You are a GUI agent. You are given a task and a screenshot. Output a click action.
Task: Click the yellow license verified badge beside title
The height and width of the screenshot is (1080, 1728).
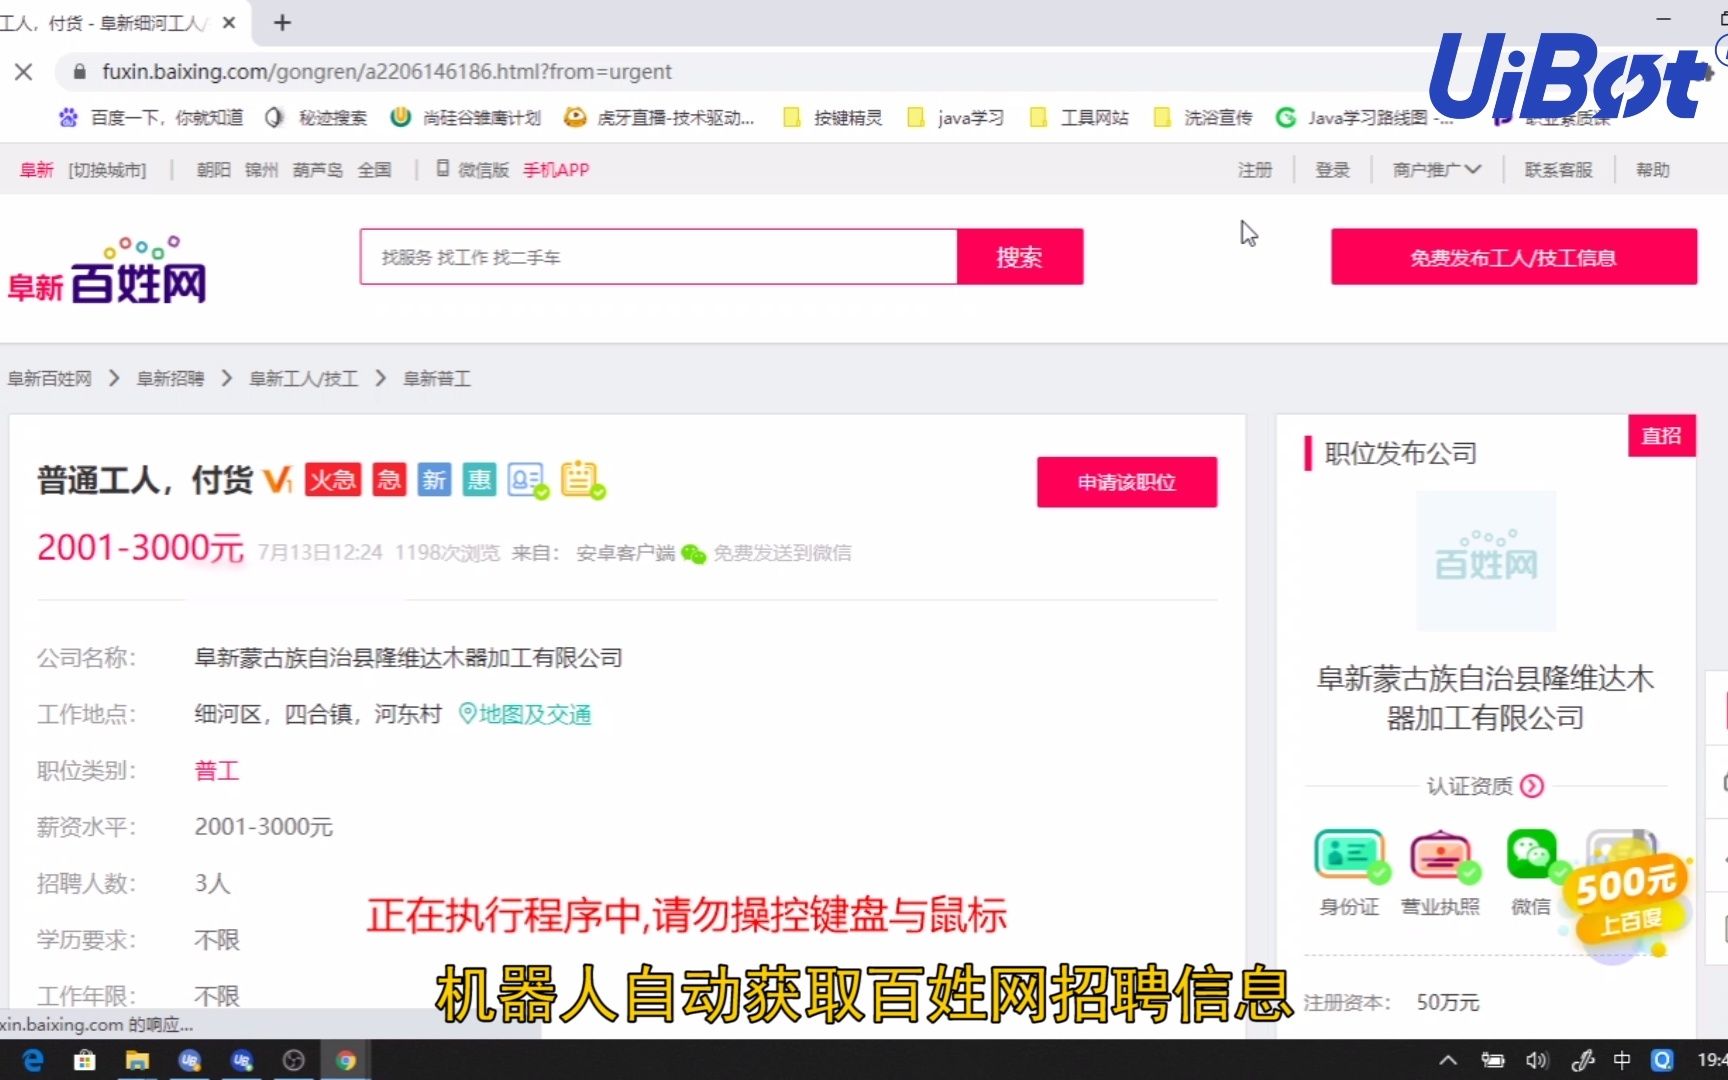coord(582,480)
